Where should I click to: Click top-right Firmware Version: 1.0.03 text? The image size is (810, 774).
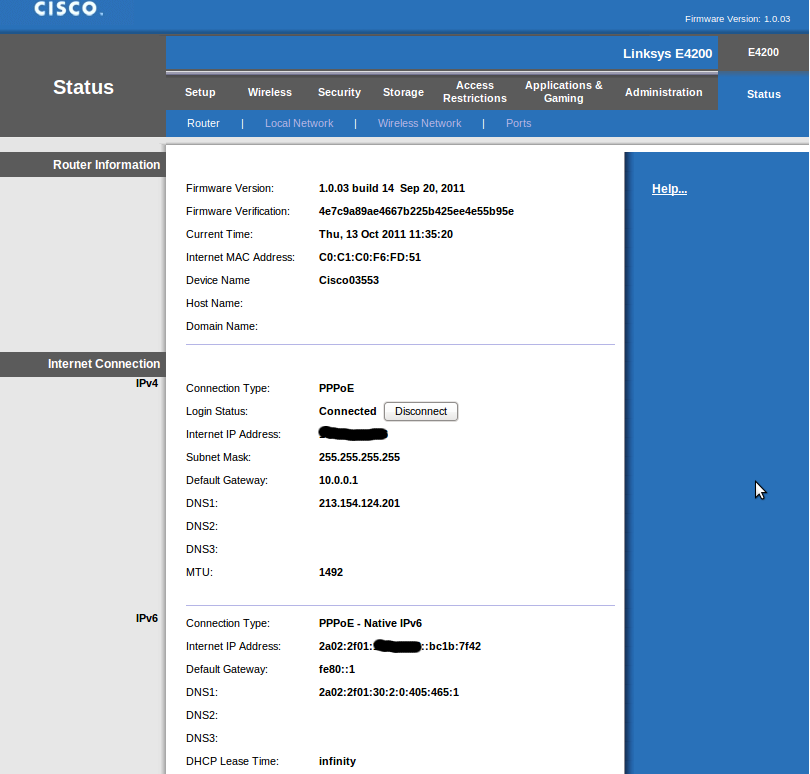tap(738, 19)
